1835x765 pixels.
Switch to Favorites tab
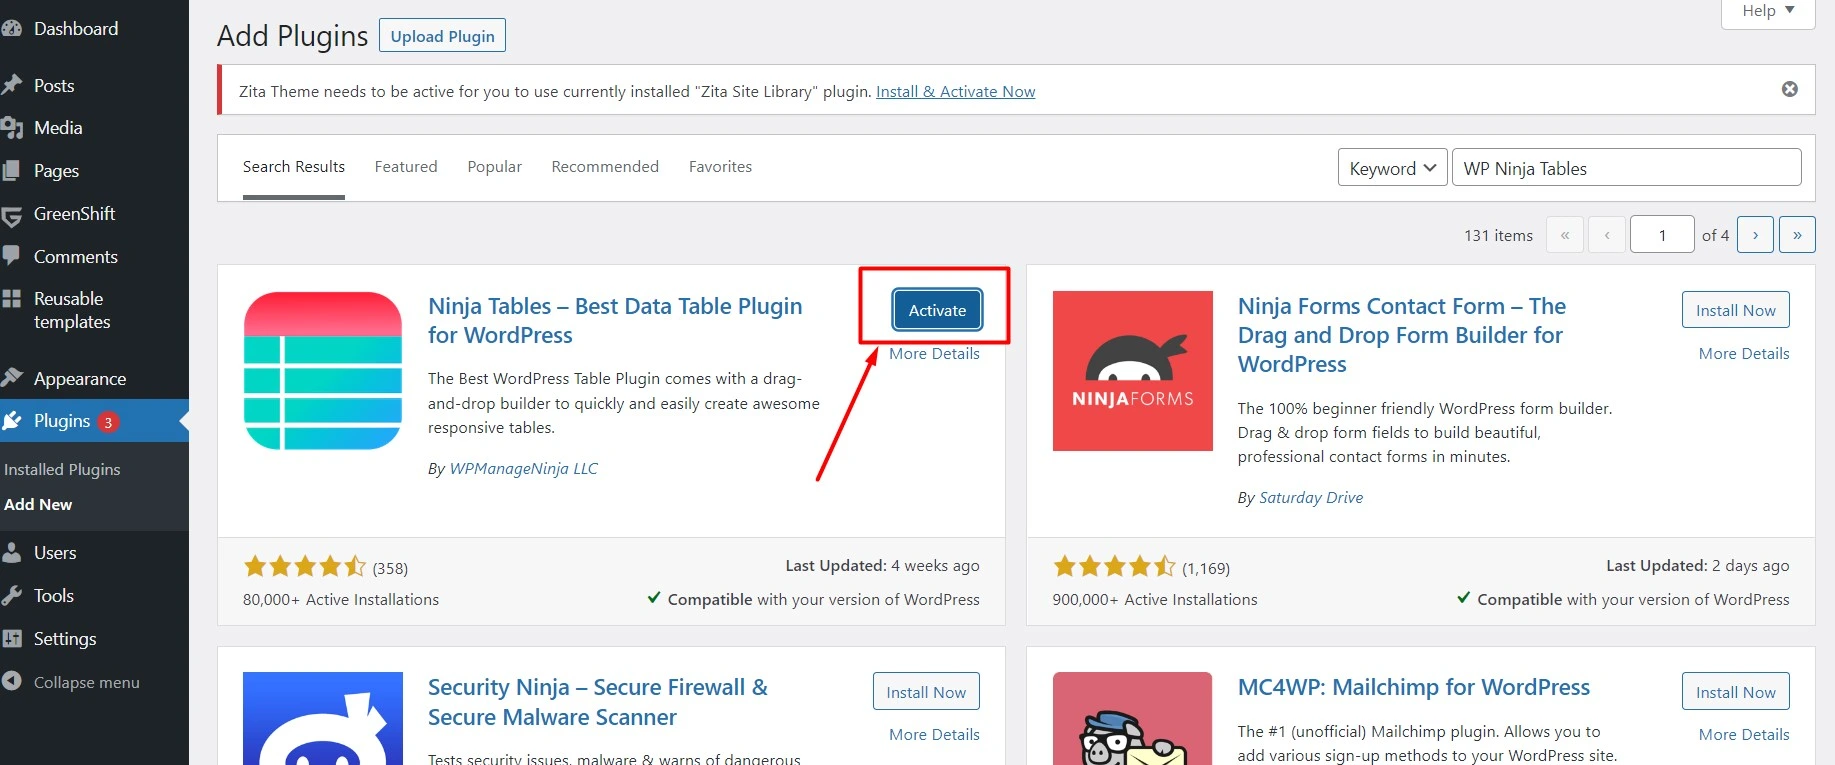point(720,166)
